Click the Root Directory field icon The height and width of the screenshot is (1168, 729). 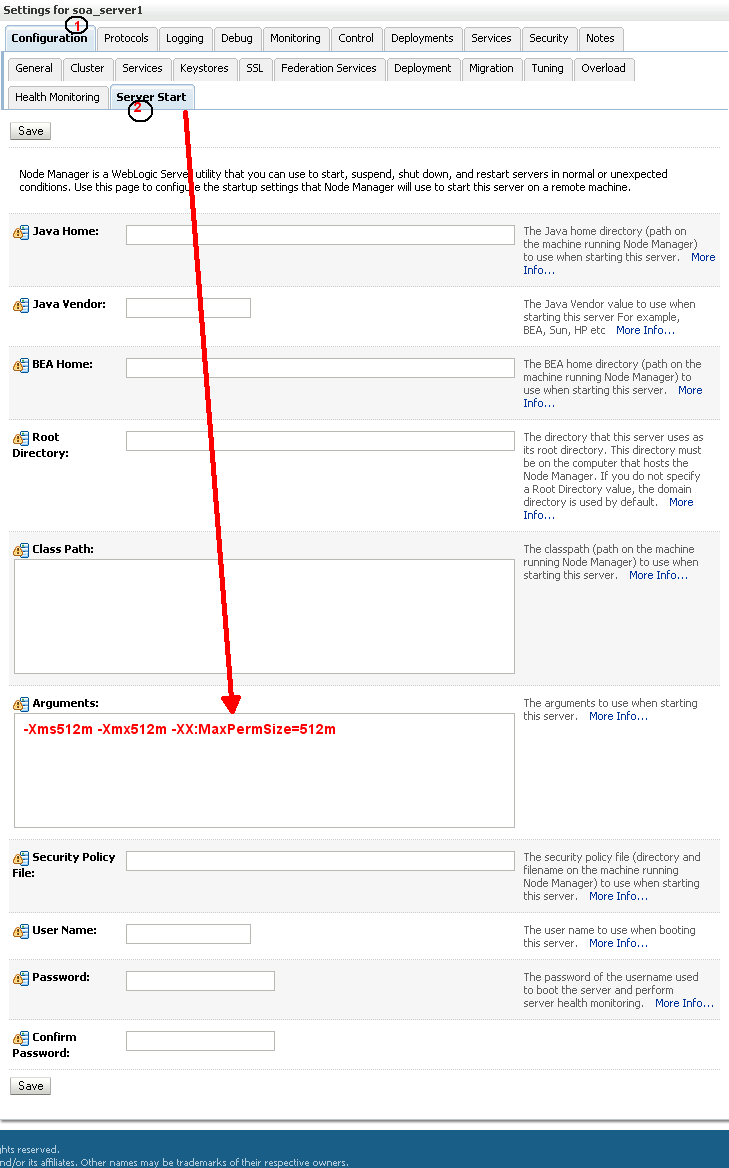[x=21, y=438]
